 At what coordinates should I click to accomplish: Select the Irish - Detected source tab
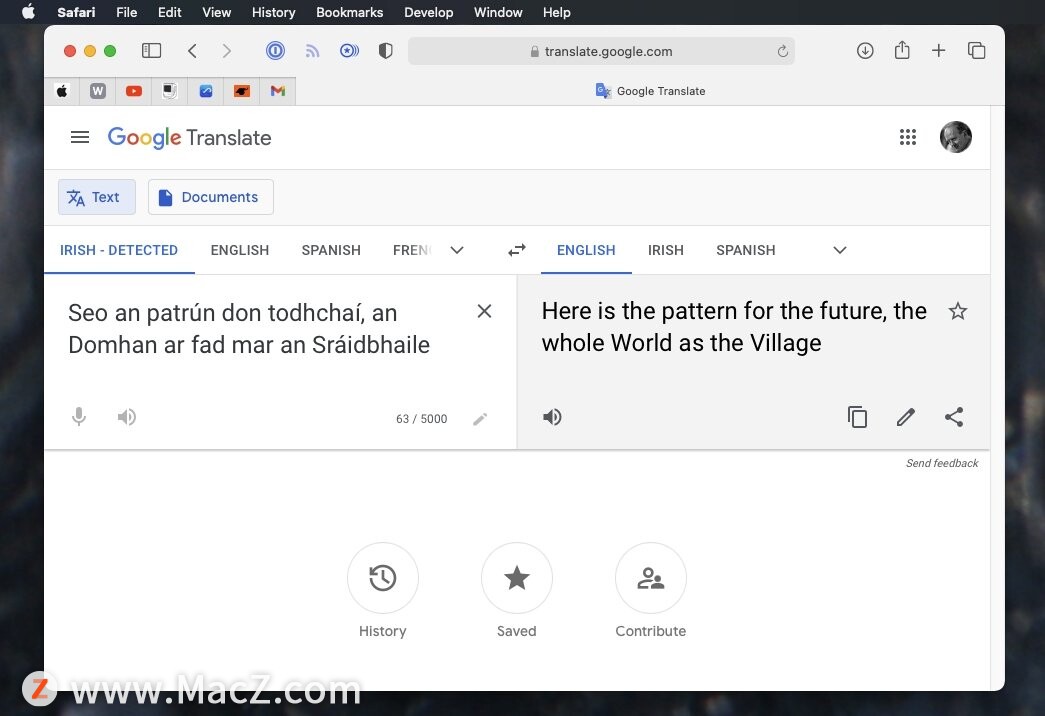click(x=119, y=250)
